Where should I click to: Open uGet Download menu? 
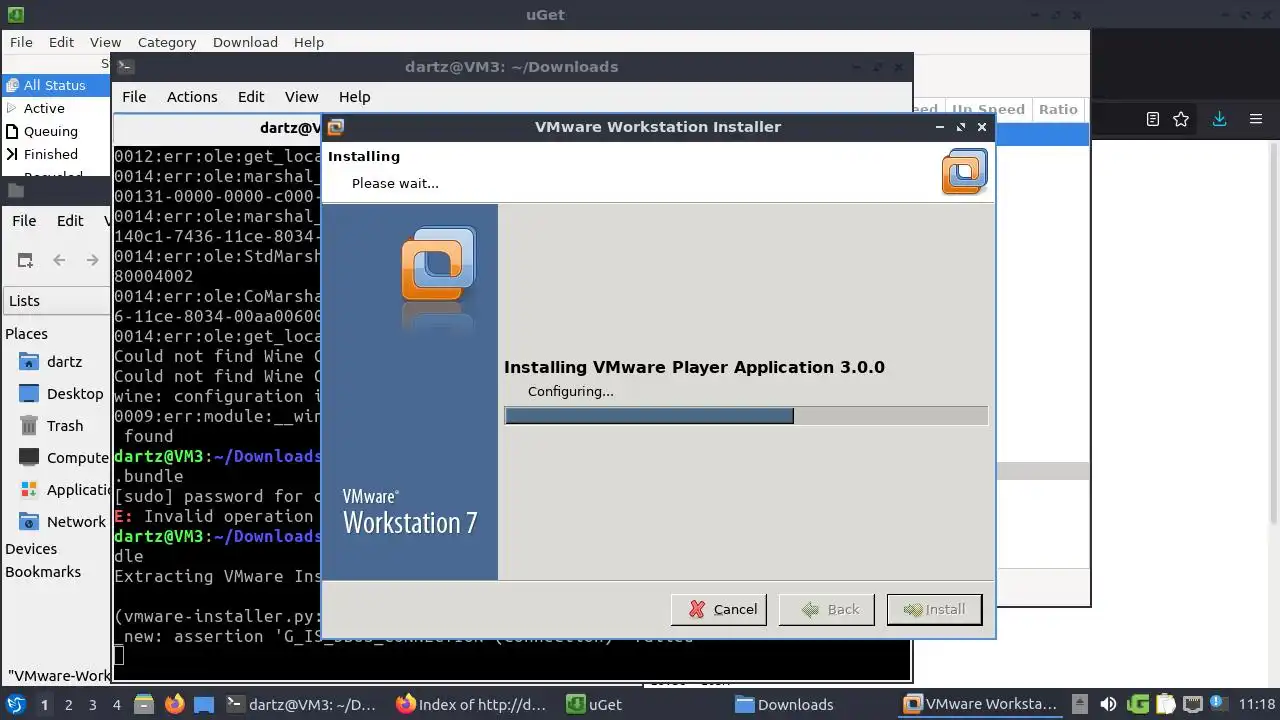[245, 42]
